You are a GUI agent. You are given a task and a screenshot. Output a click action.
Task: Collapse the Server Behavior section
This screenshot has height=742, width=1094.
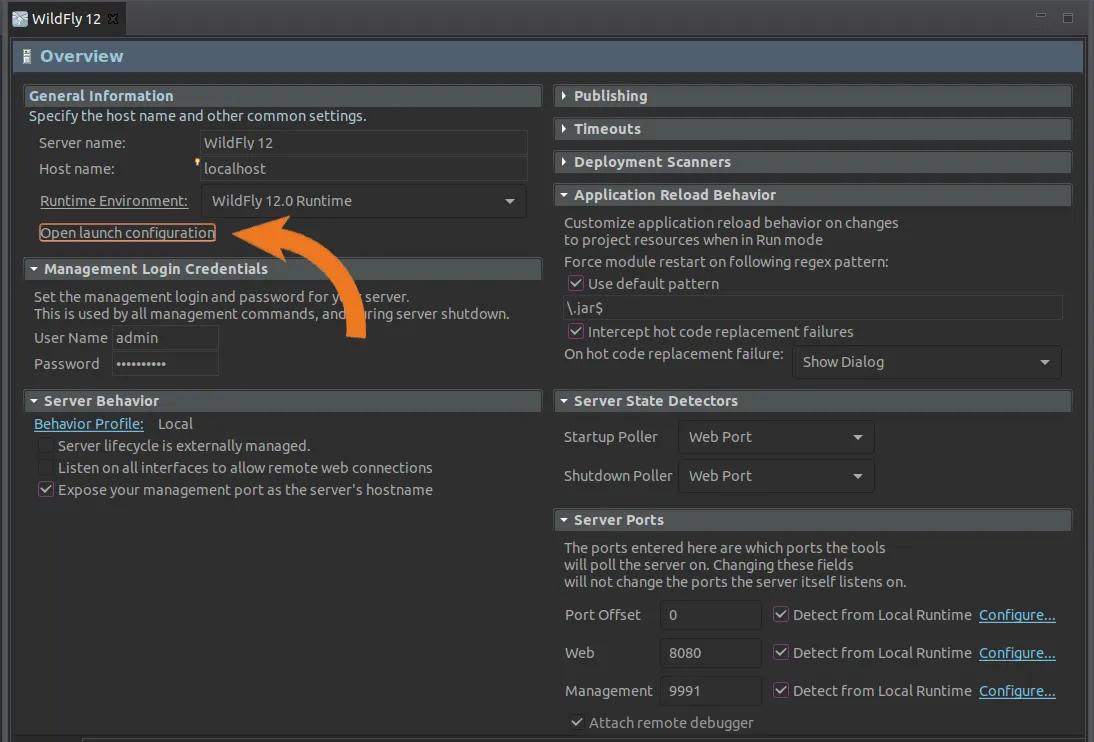pyautogui.click(x=33, y=401)
